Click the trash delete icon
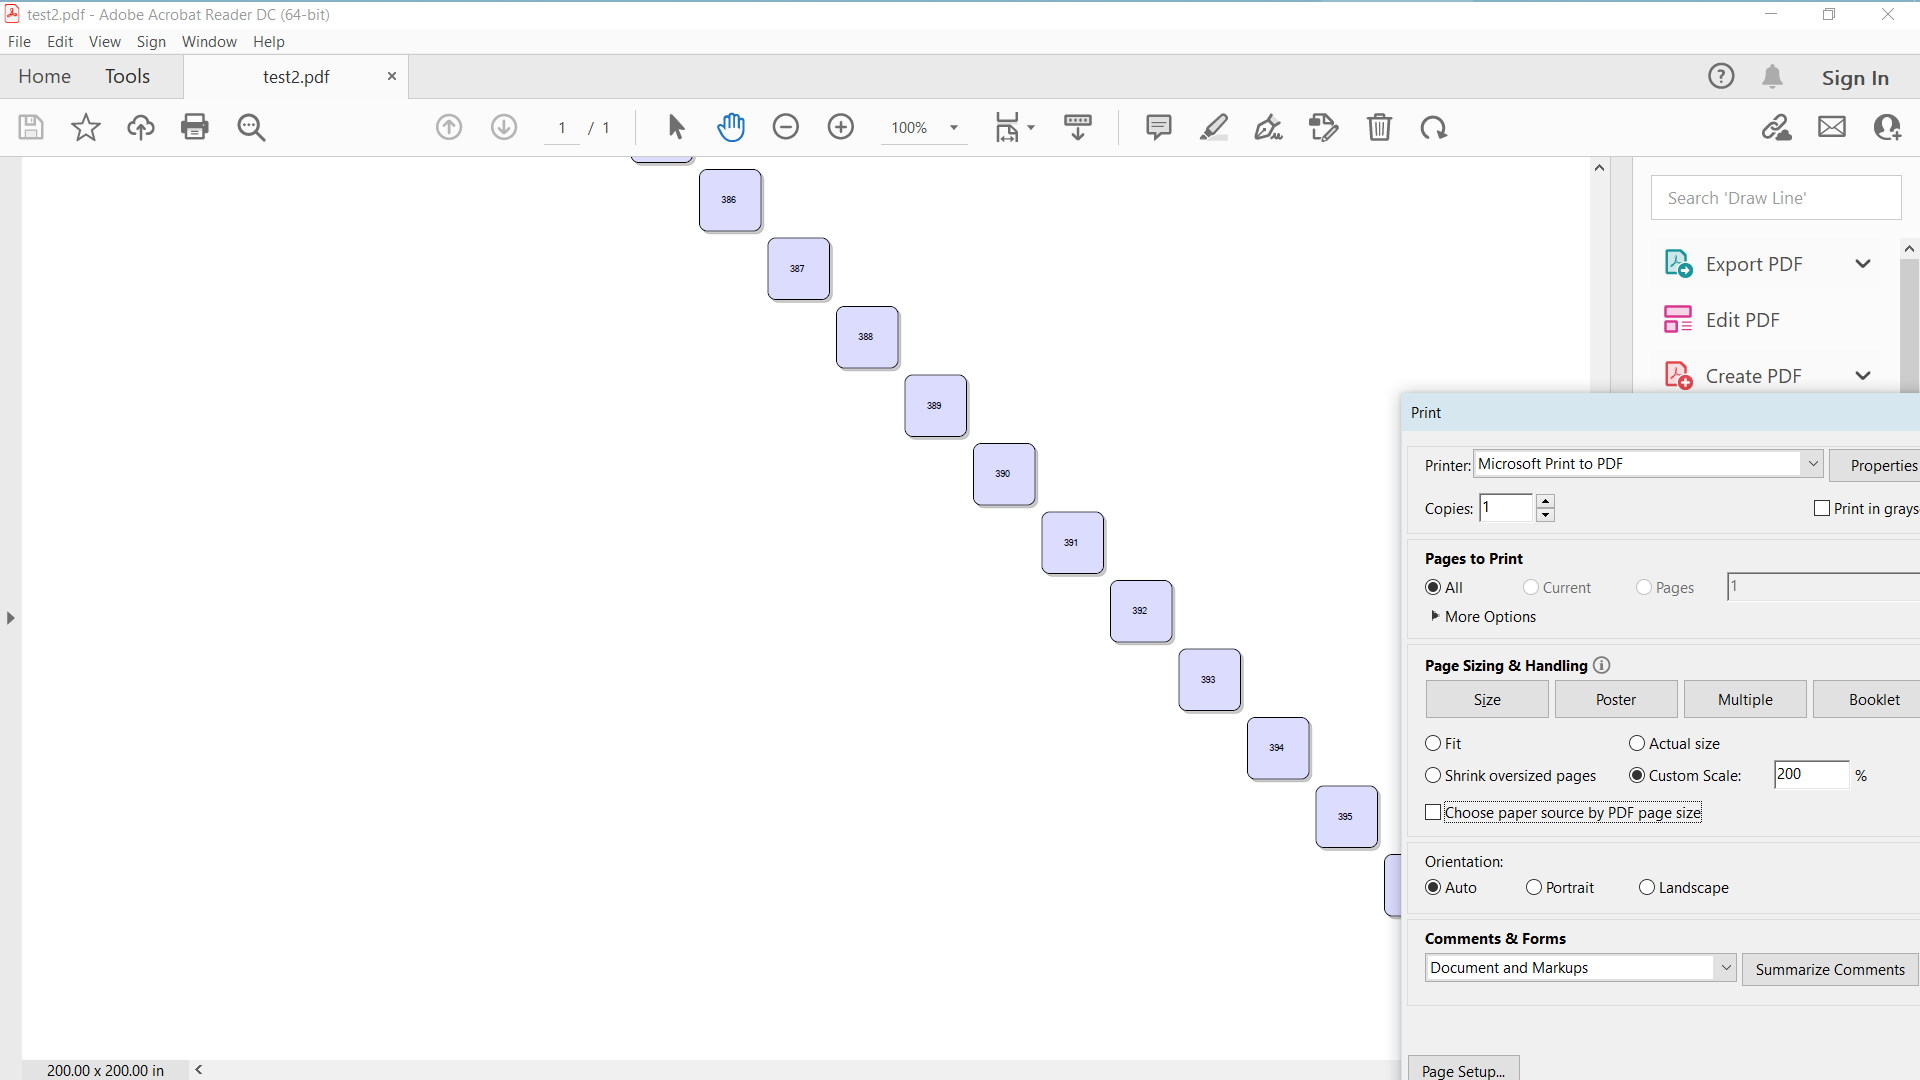Screen dimensions: 1920x1080 click(x=1380, y=127)
